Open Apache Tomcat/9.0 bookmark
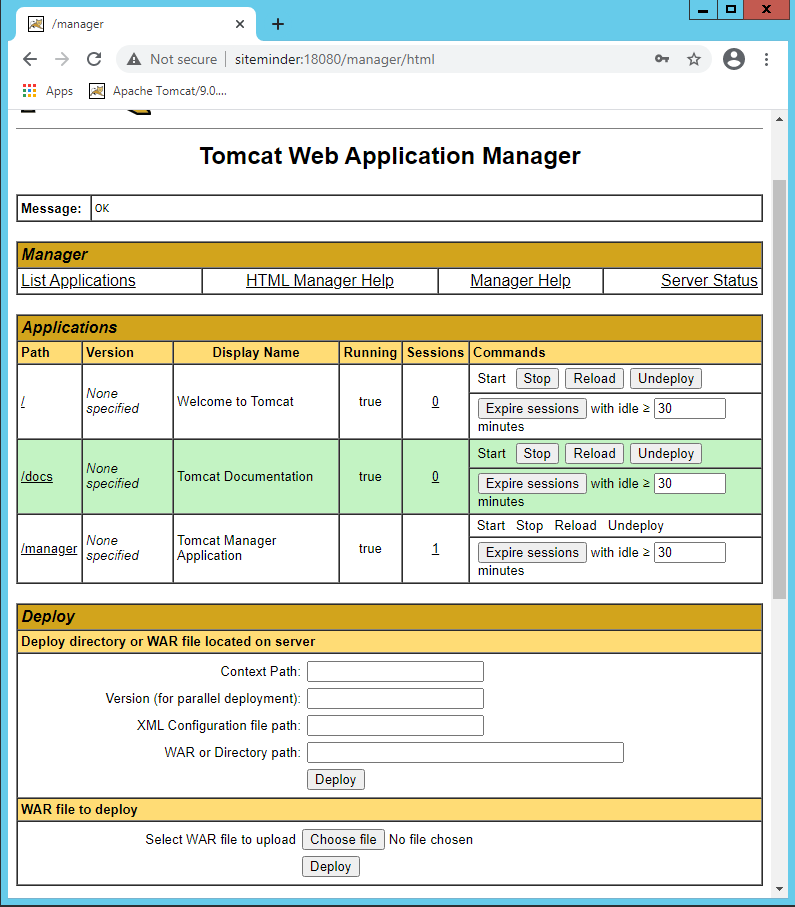Viewport: 795px width, 907px height. pyautogui.click(x=158, y=91)
